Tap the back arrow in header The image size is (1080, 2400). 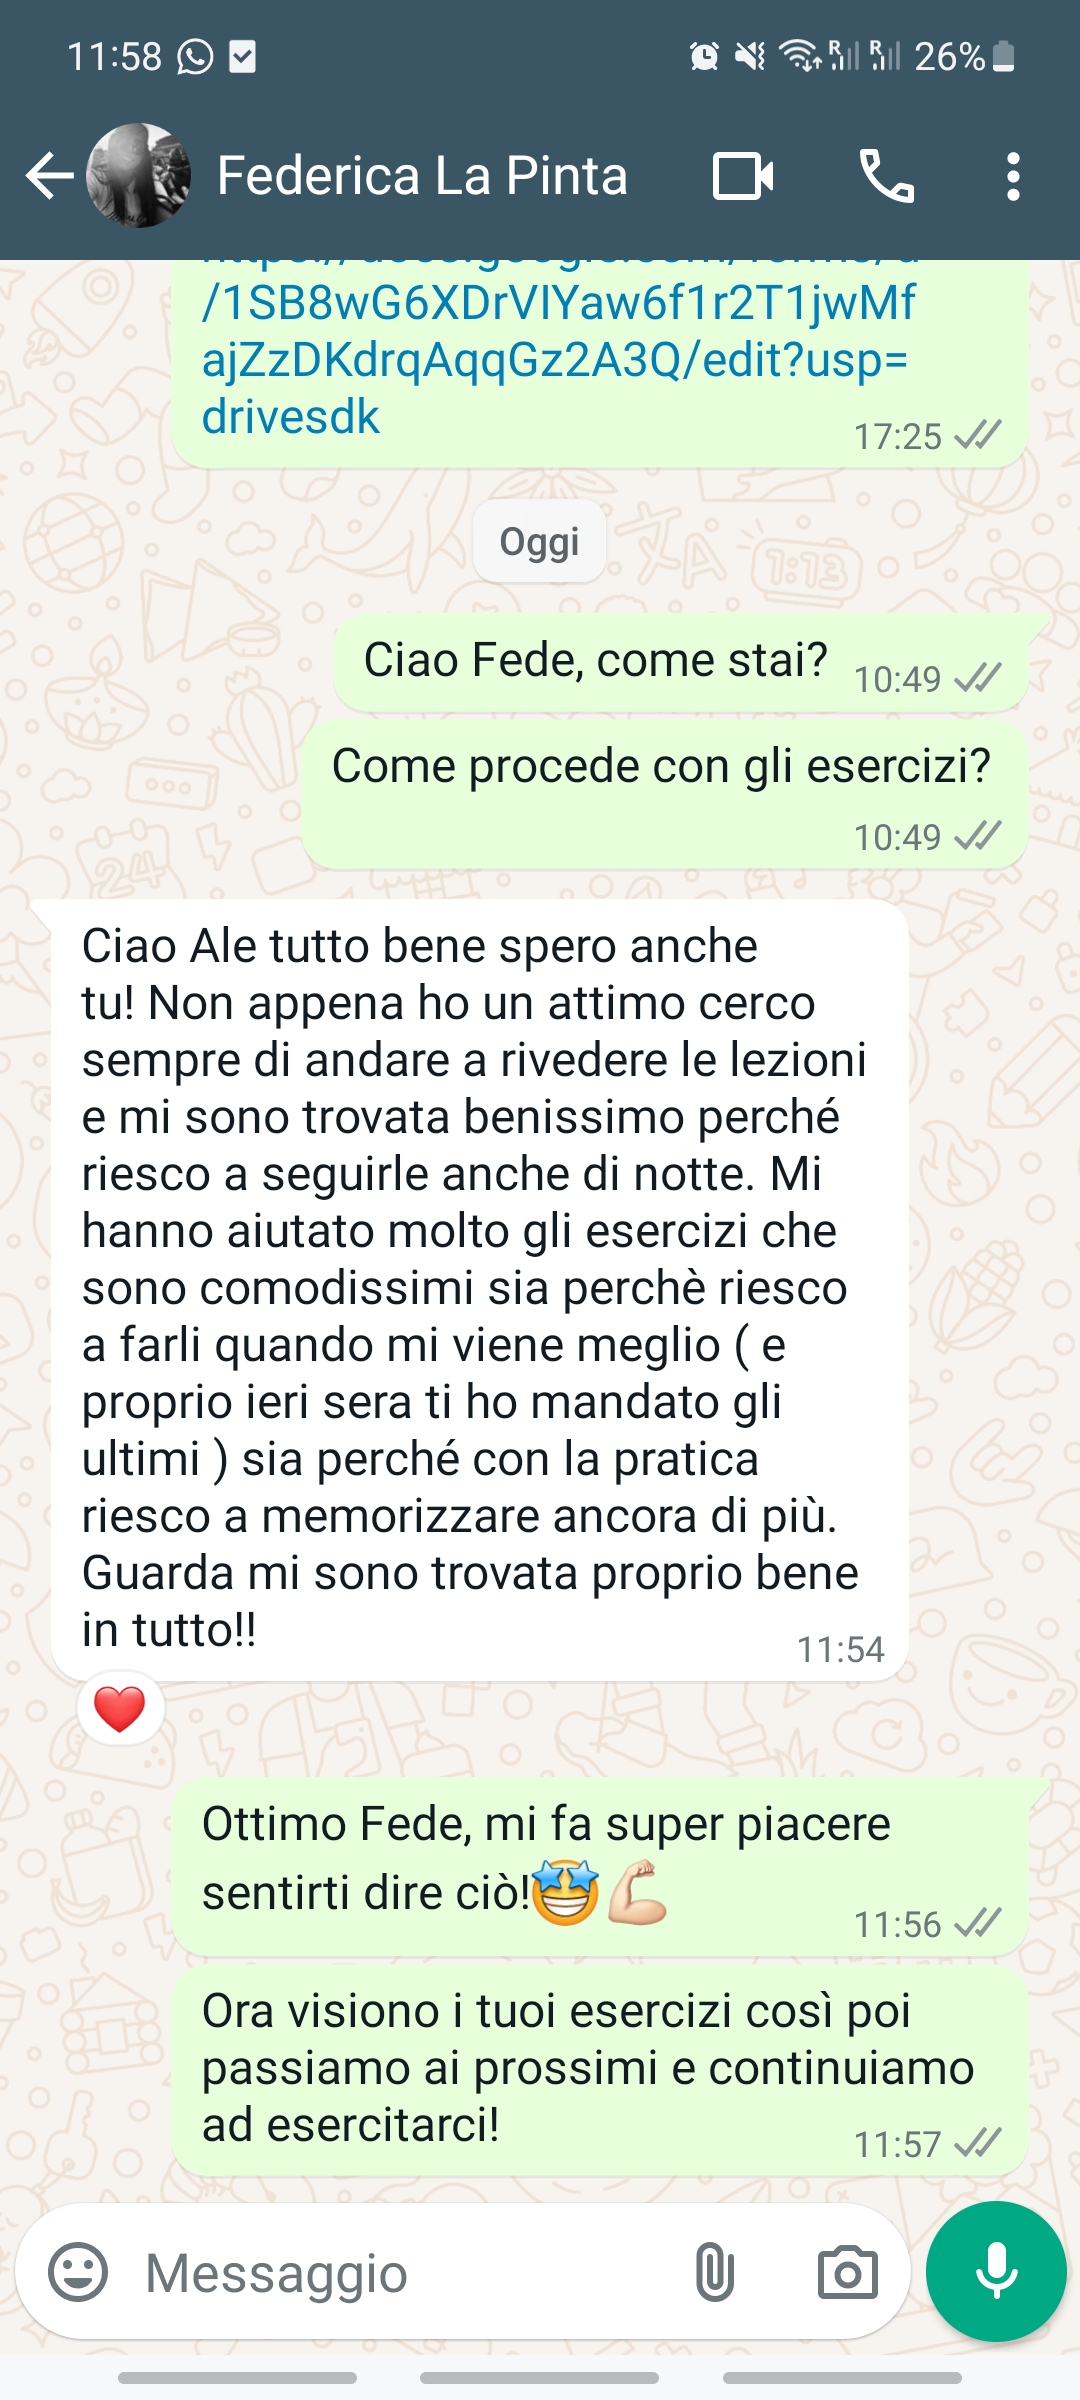pos(50,177)
